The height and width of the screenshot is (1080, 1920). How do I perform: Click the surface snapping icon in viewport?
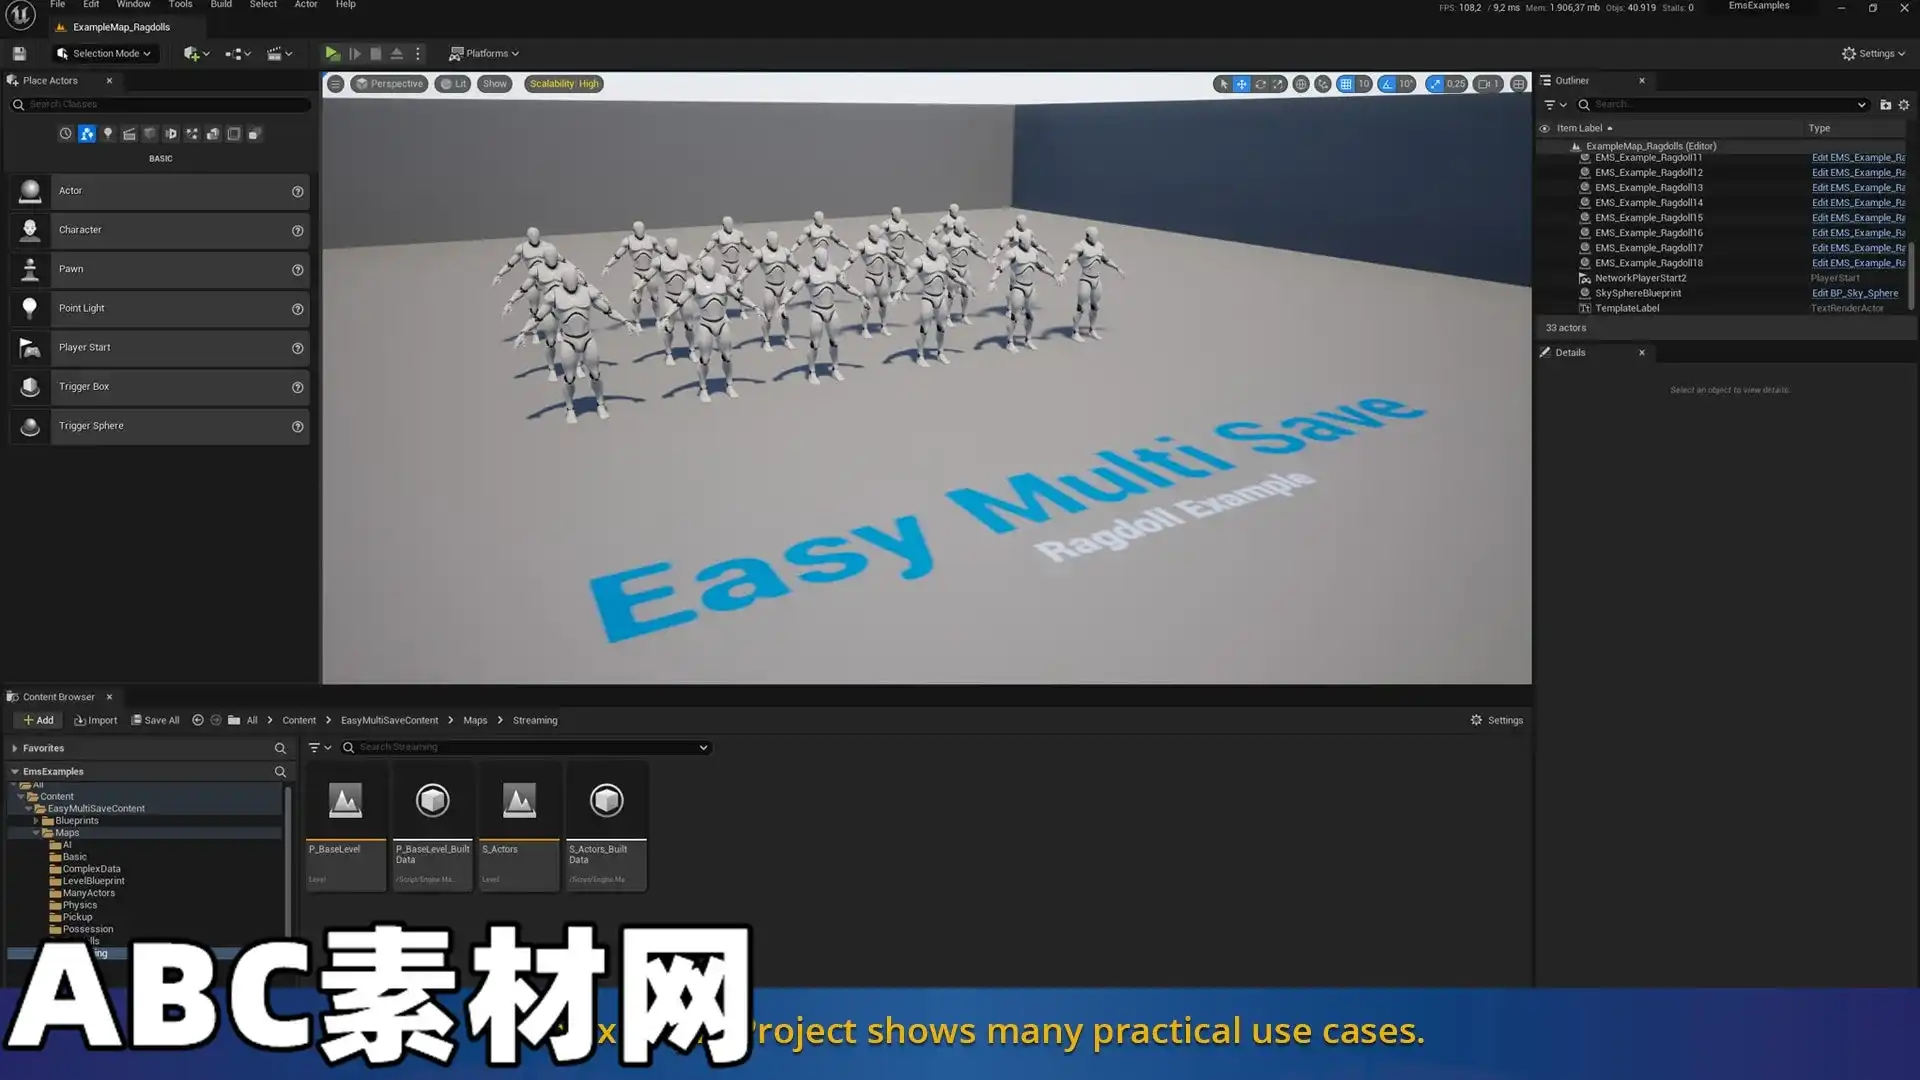coord(1323,84)
